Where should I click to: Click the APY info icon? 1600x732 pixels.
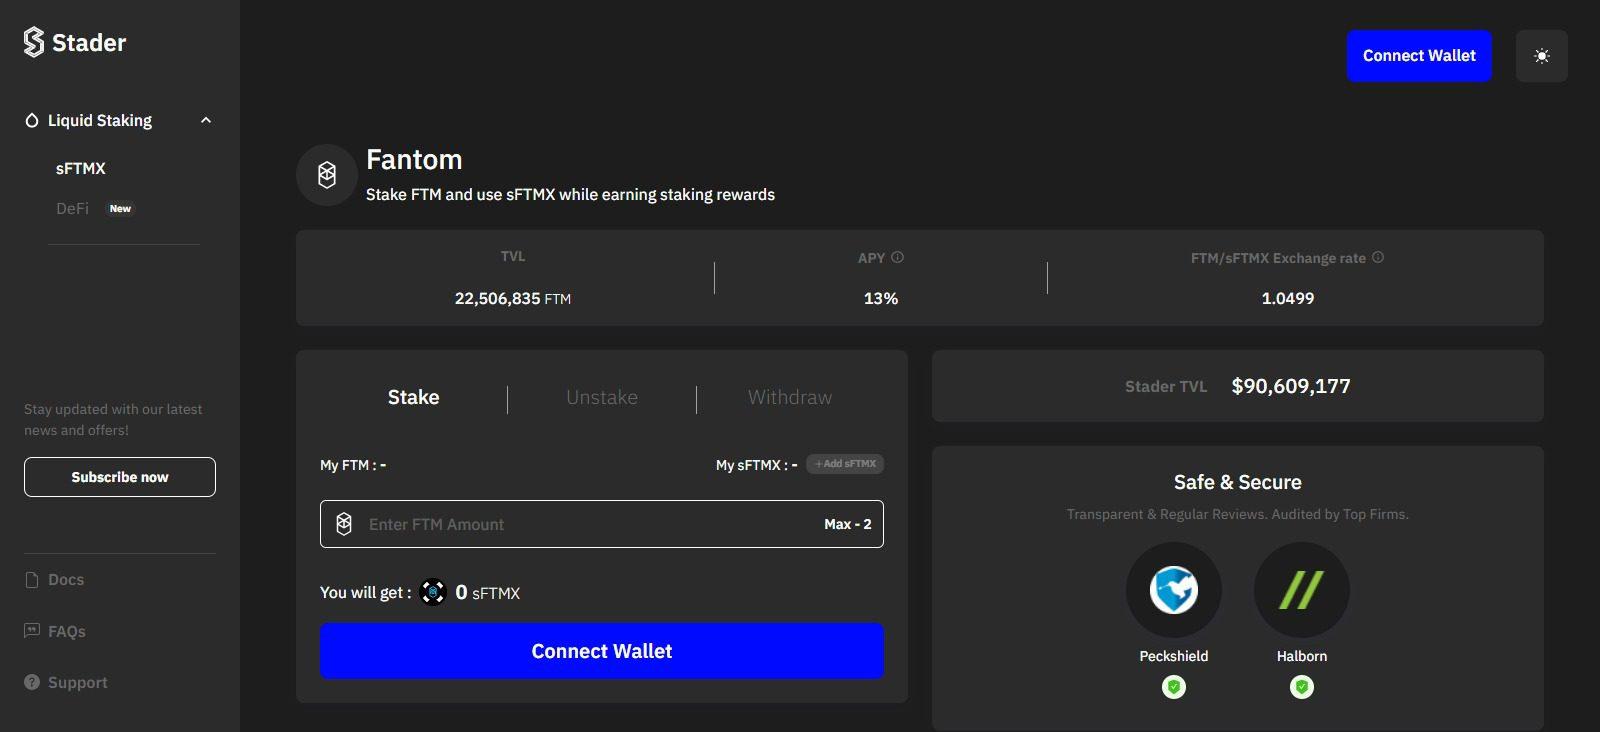click(897, 257)
